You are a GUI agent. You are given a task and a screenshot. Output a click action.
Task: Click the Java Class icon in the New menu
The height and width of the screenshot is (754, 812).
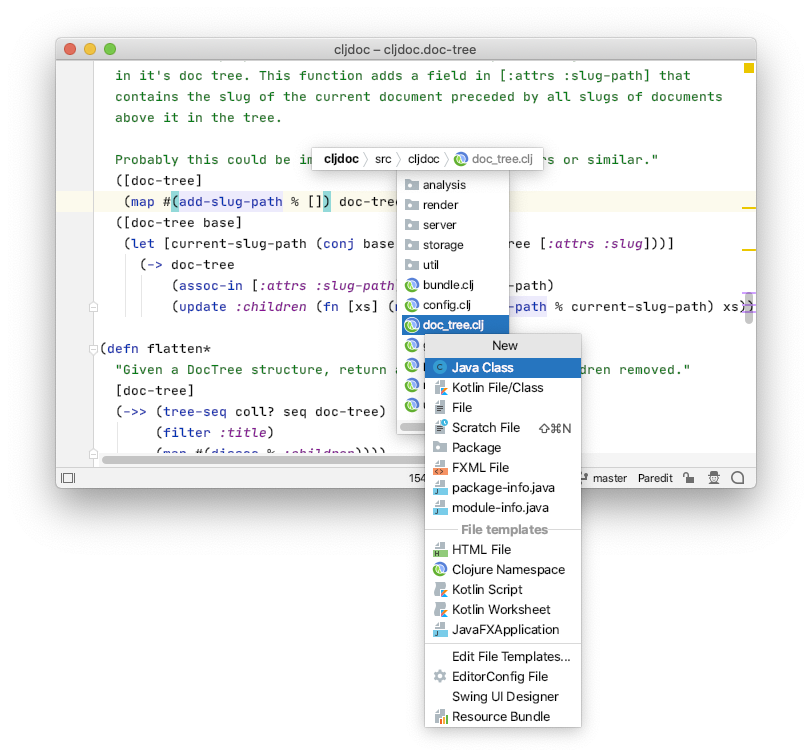440,368
